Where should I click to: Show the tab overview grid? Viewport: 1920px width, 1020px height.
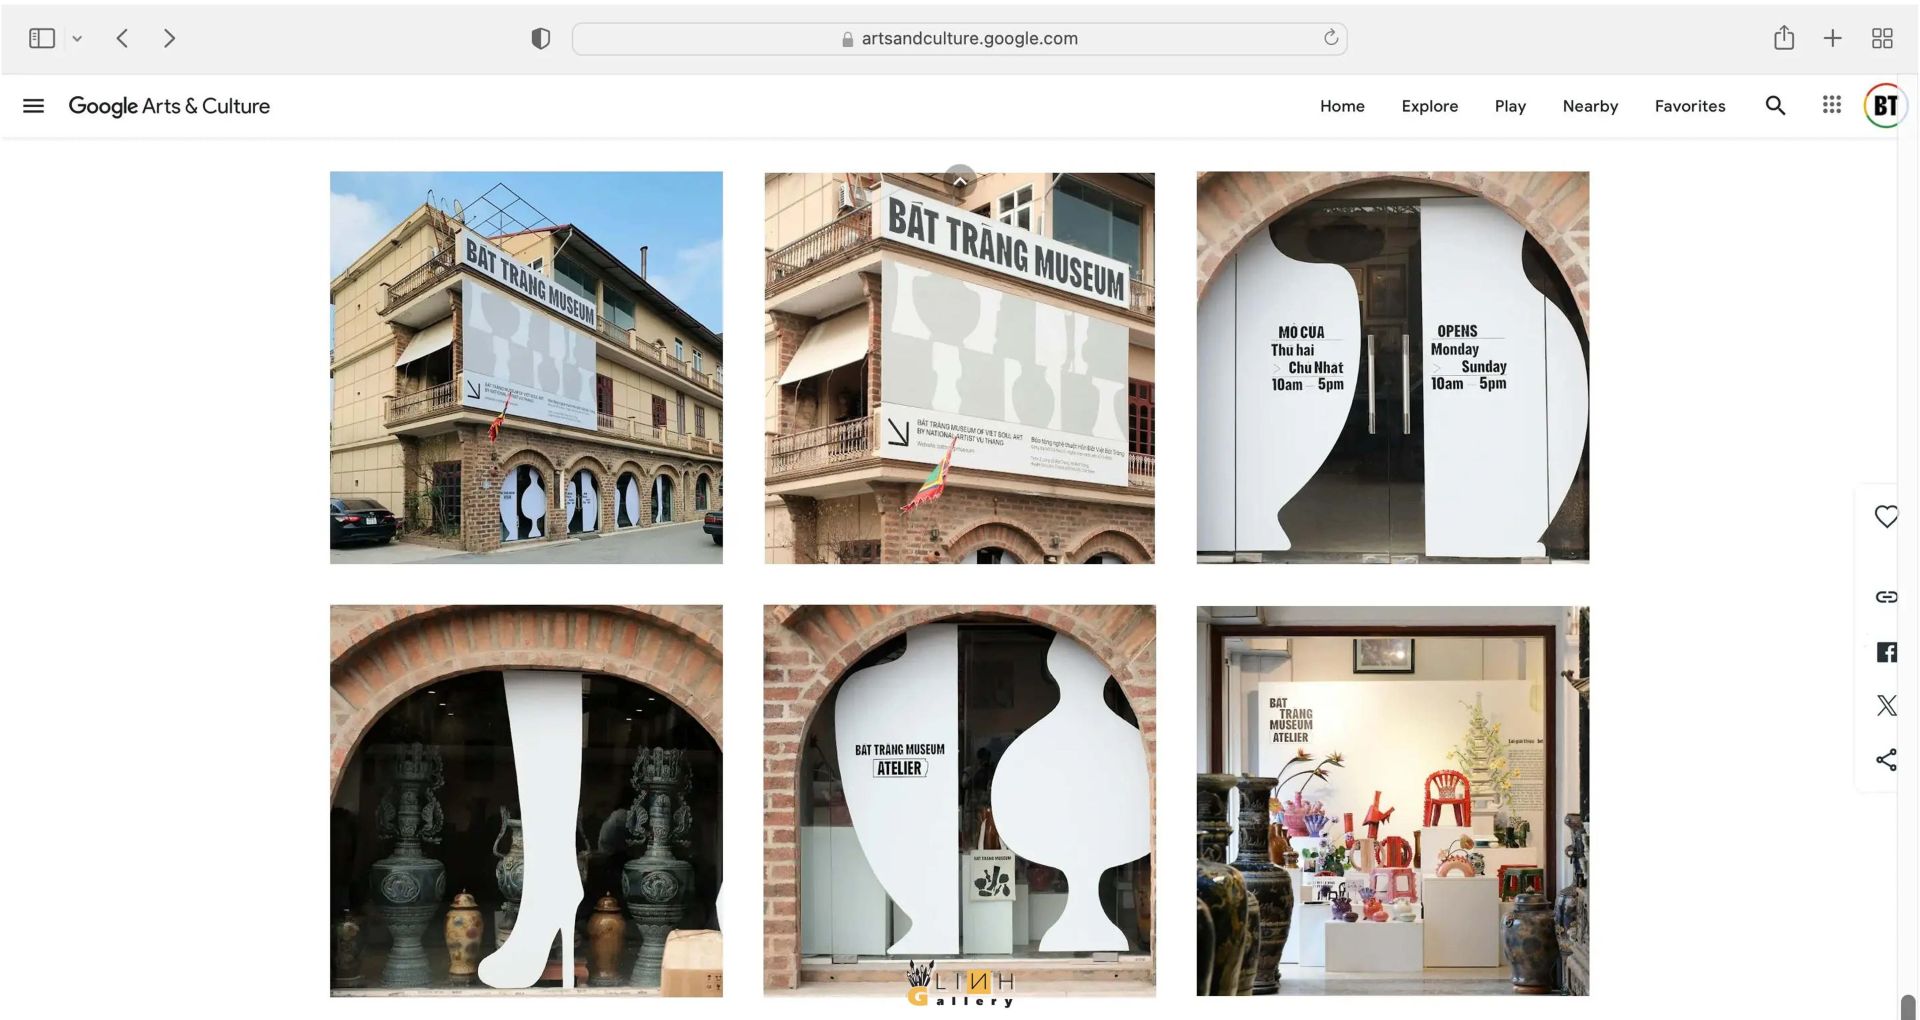coord(1882,38)
